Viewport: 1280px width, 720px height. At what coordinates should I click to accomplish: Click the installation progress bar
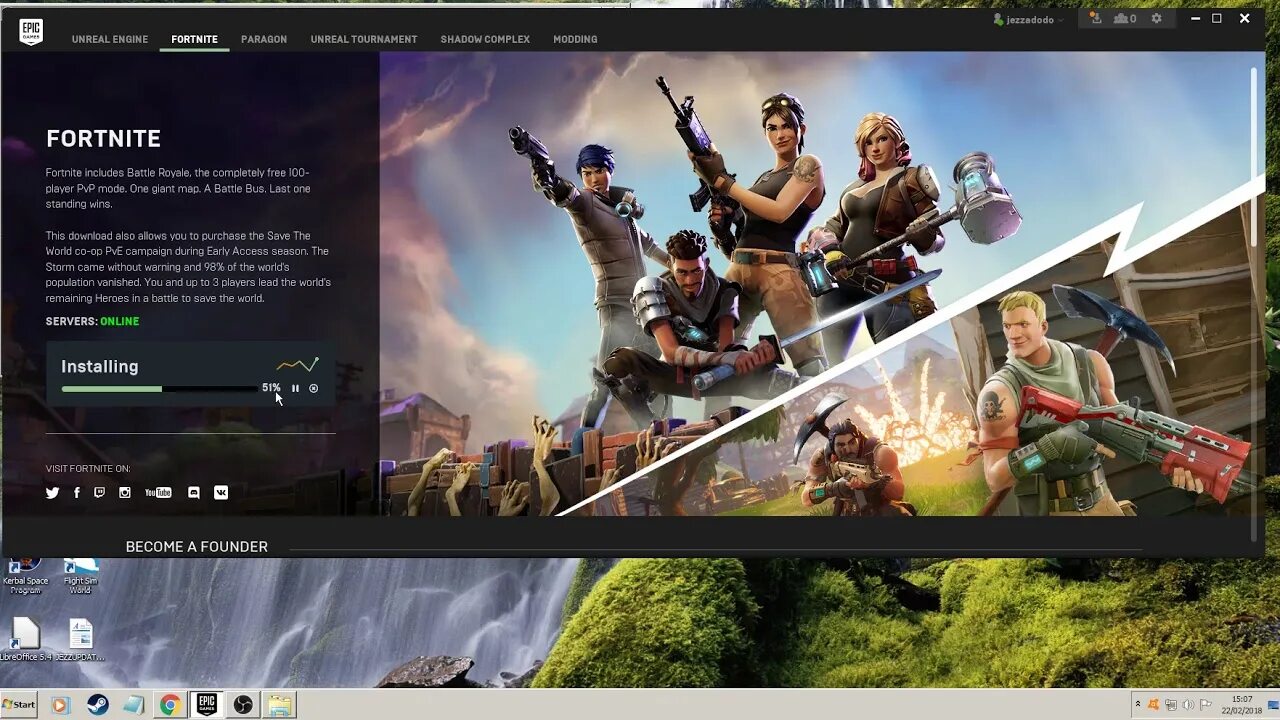pyautogui.click(x=159, y=389)
